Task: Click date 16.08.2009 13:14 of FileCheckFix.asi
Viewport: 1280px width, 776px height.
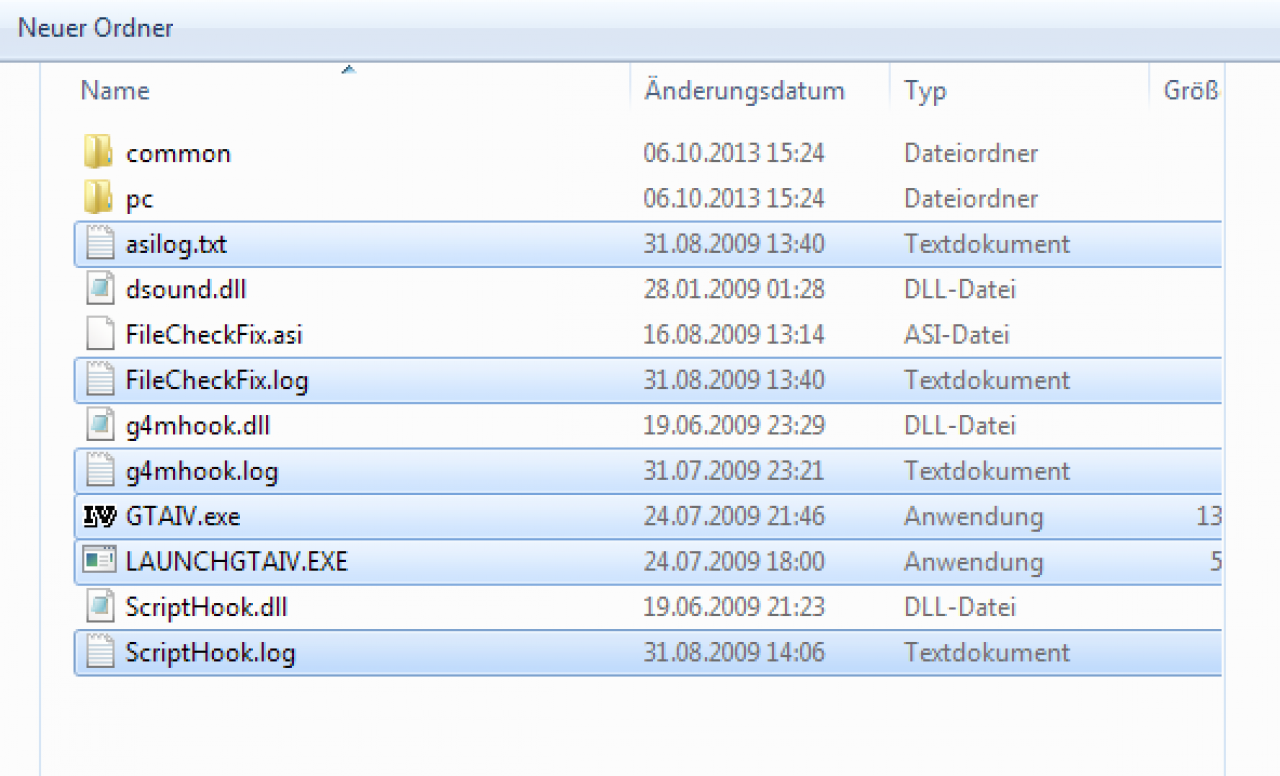Action: pos(734,334)
